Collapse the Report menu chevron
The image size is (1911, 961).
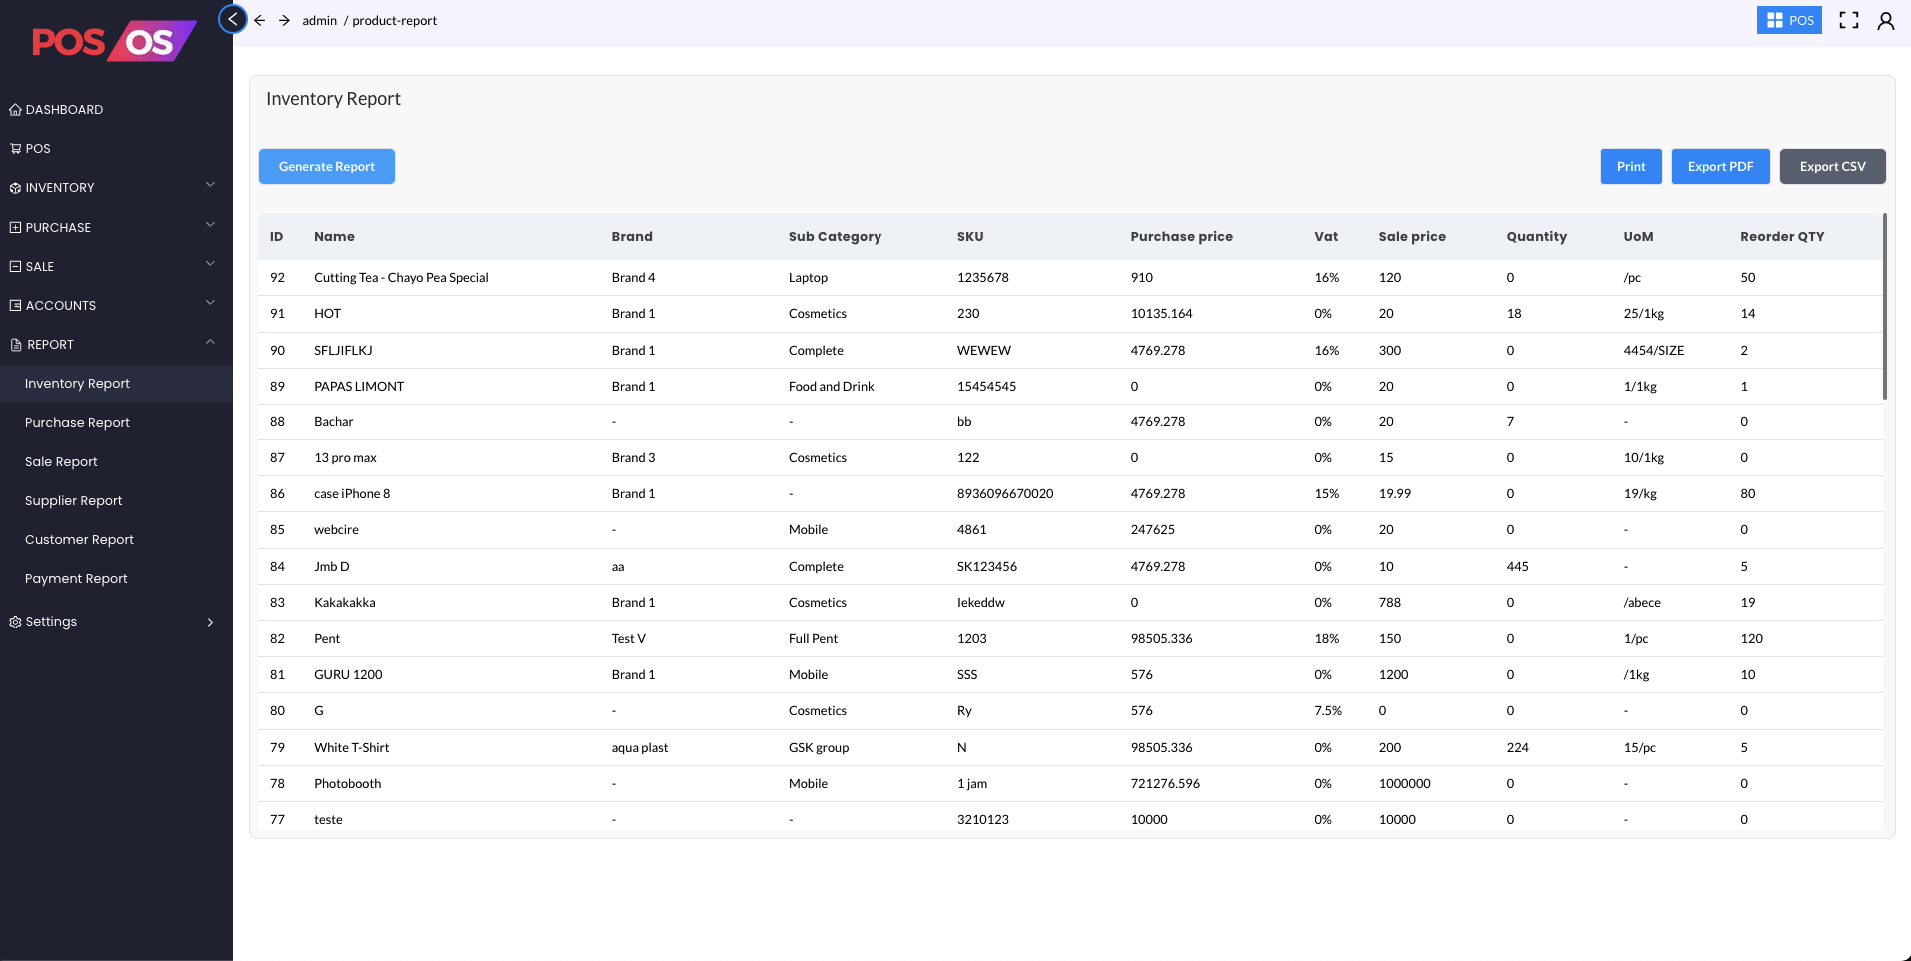(210, 342)
